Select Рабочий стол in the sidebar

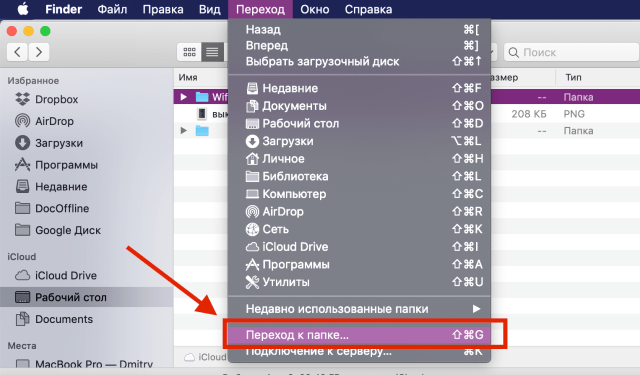coord(87,297)
